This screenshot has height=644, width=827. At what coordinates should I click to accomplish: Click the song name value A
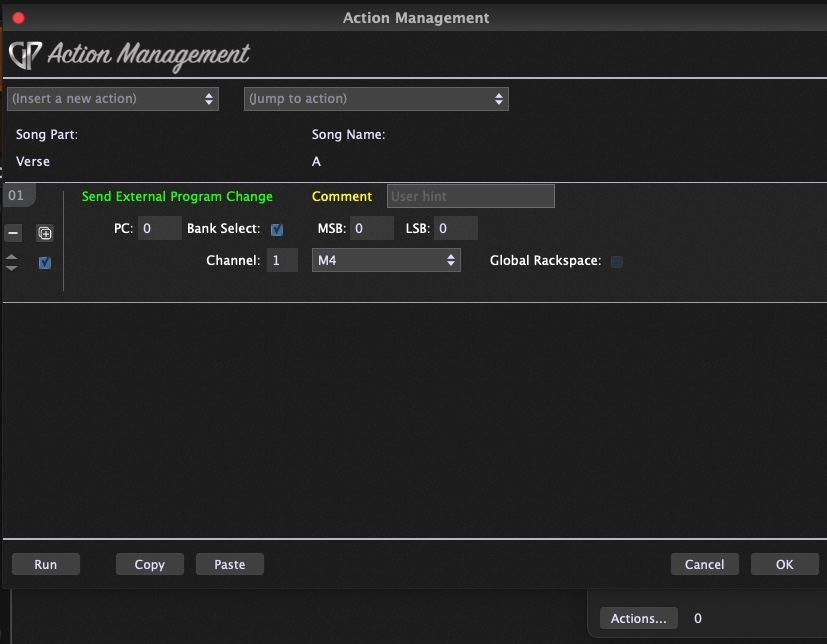tap(316, 161)
